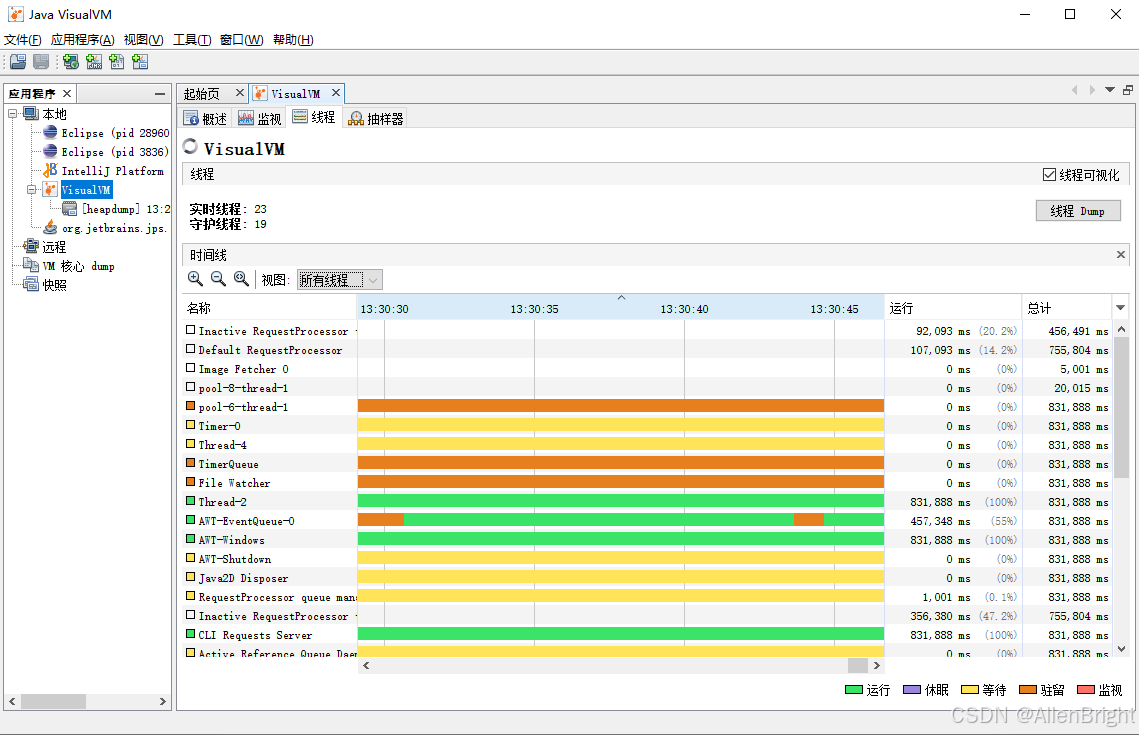Select the IntelliJ Platform application icon
This screenshot has height=735, width=1139.
(50, 170)
